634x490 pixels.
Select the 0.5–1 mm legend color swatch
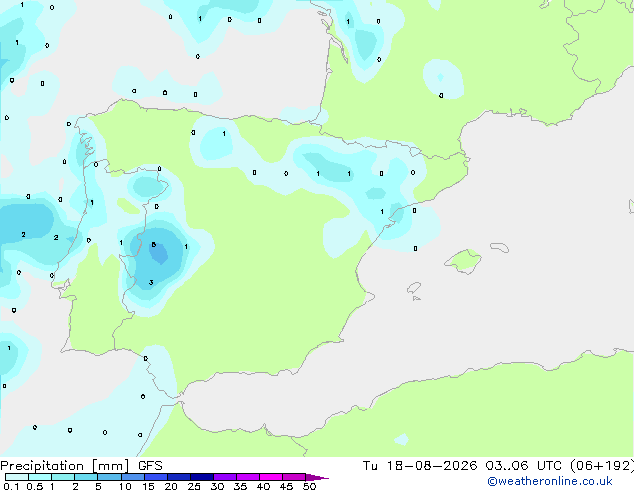click(x=40, y=477)
